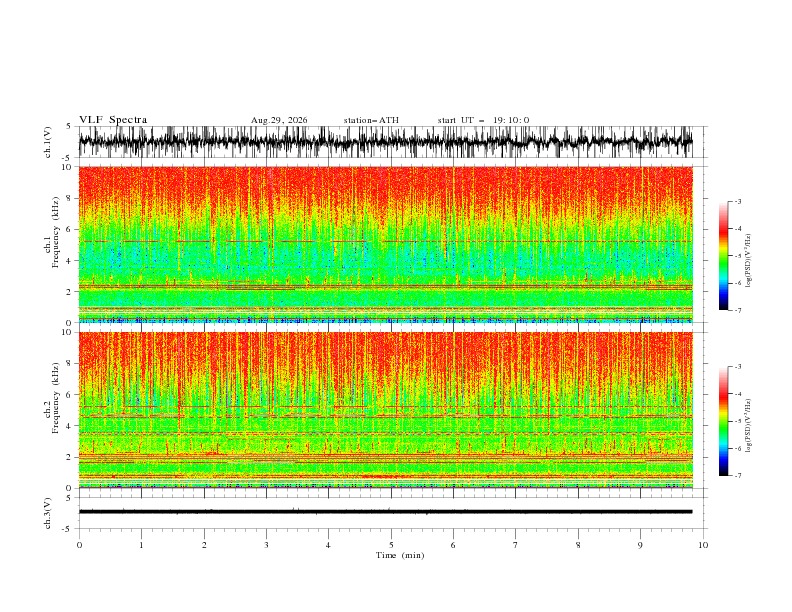Viewport: 792px width, 612px height.
Task: Click the ch.2 Frequency (kHz) axis label
Action: click(52, 410)
